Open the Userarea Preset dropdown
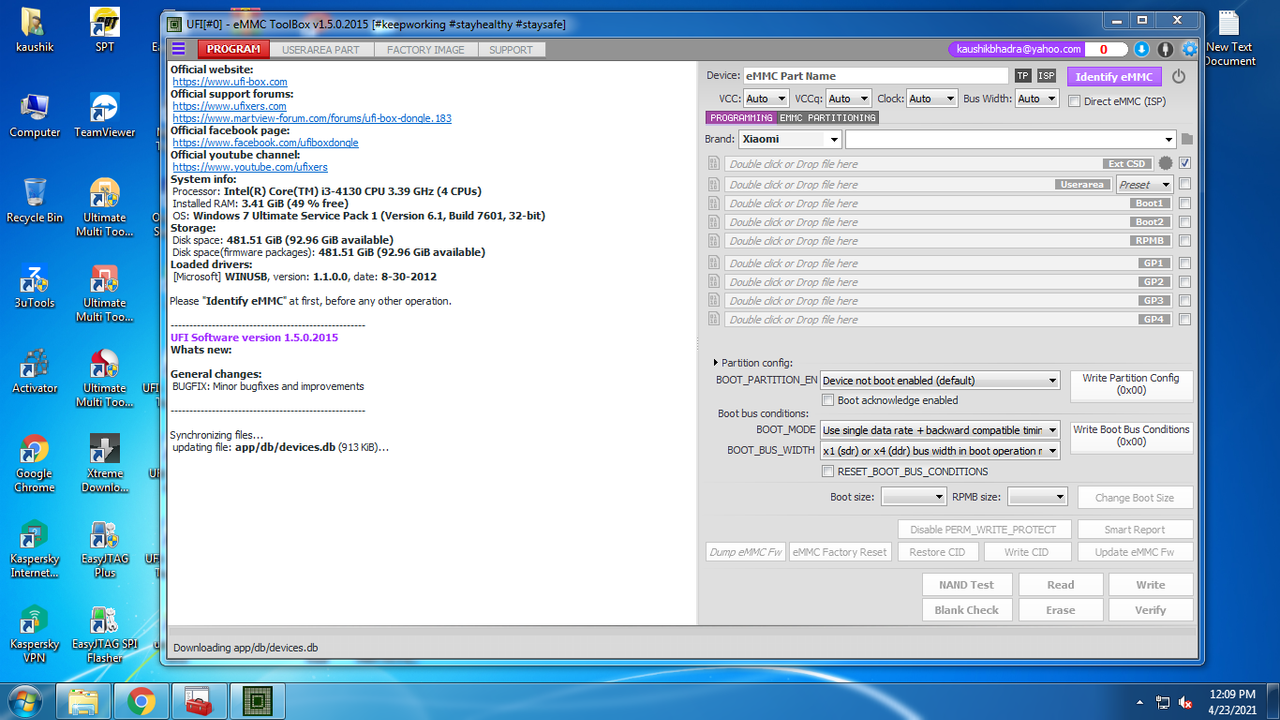This screenshot has width=1280, height=720. tap(1144, 185)
